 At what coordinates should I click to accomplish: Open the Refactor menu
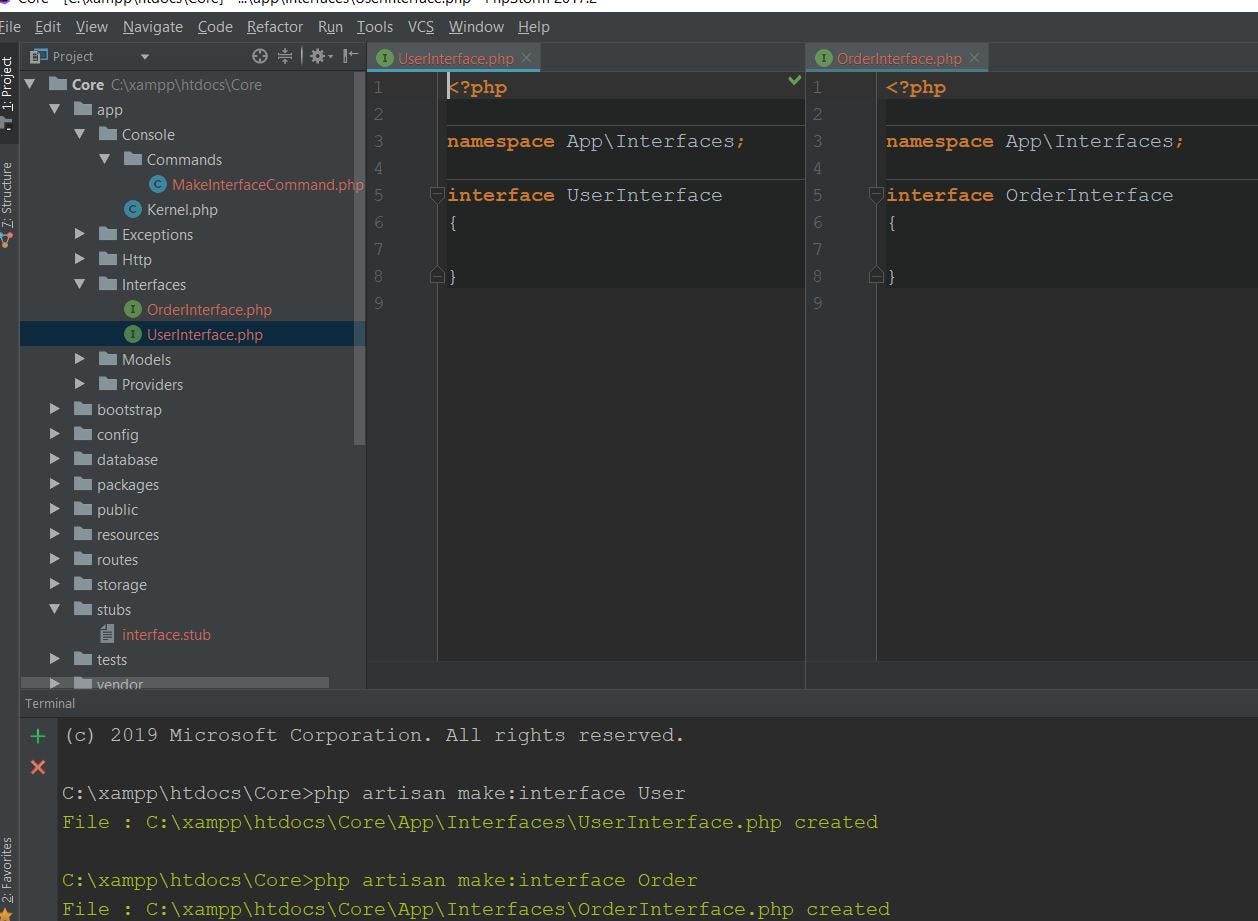pos(275,27)
